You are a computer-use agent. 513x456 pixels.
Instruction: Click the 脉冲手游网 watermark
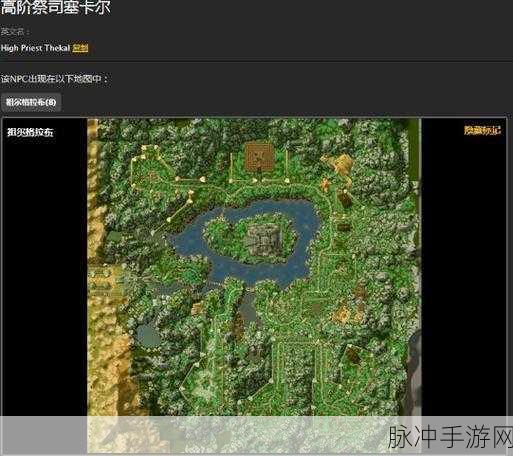(x=450, y=437)
